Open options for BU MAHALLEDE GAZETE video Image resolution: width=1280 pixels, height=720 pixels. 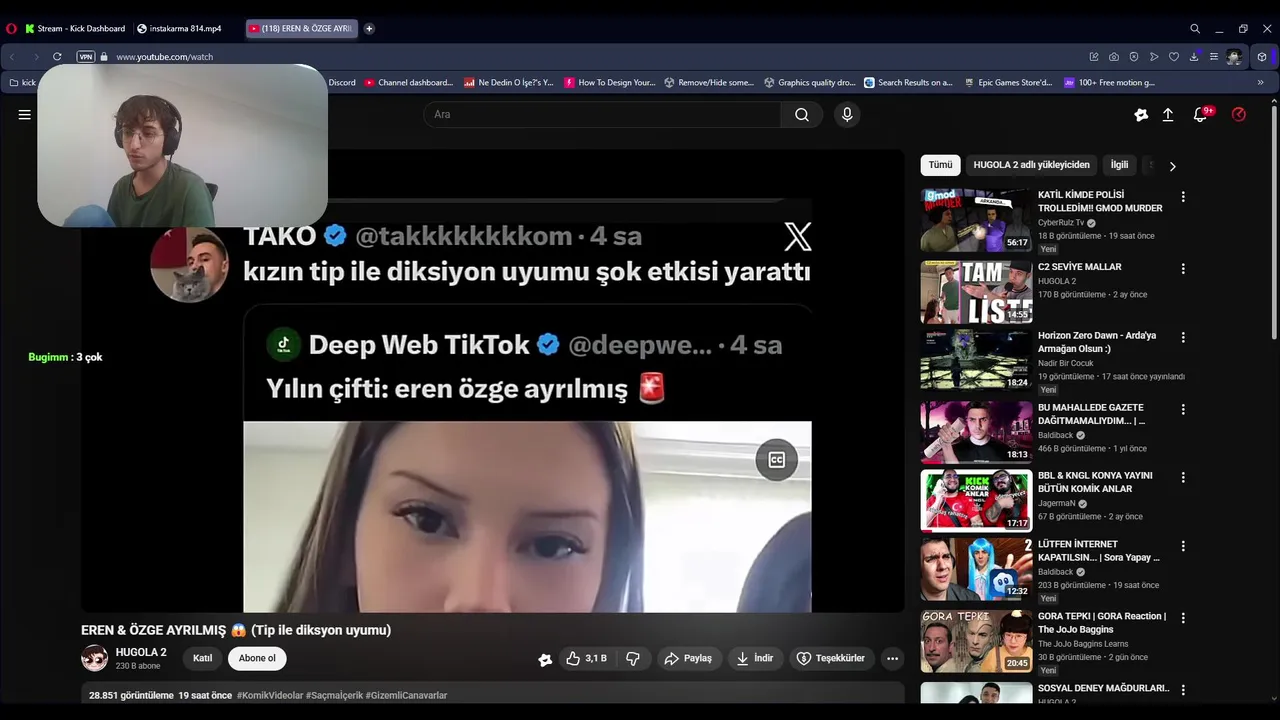click(1183, 409)
